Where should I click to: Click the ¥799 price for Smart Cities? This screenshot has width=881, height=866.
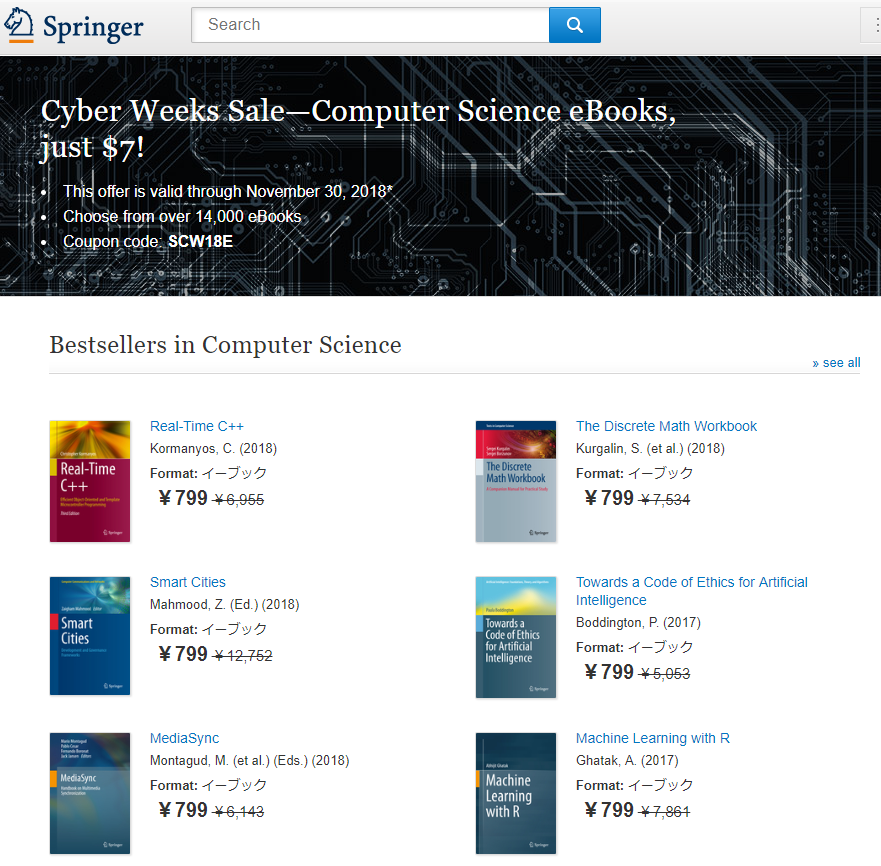click(x=183, y=654)
